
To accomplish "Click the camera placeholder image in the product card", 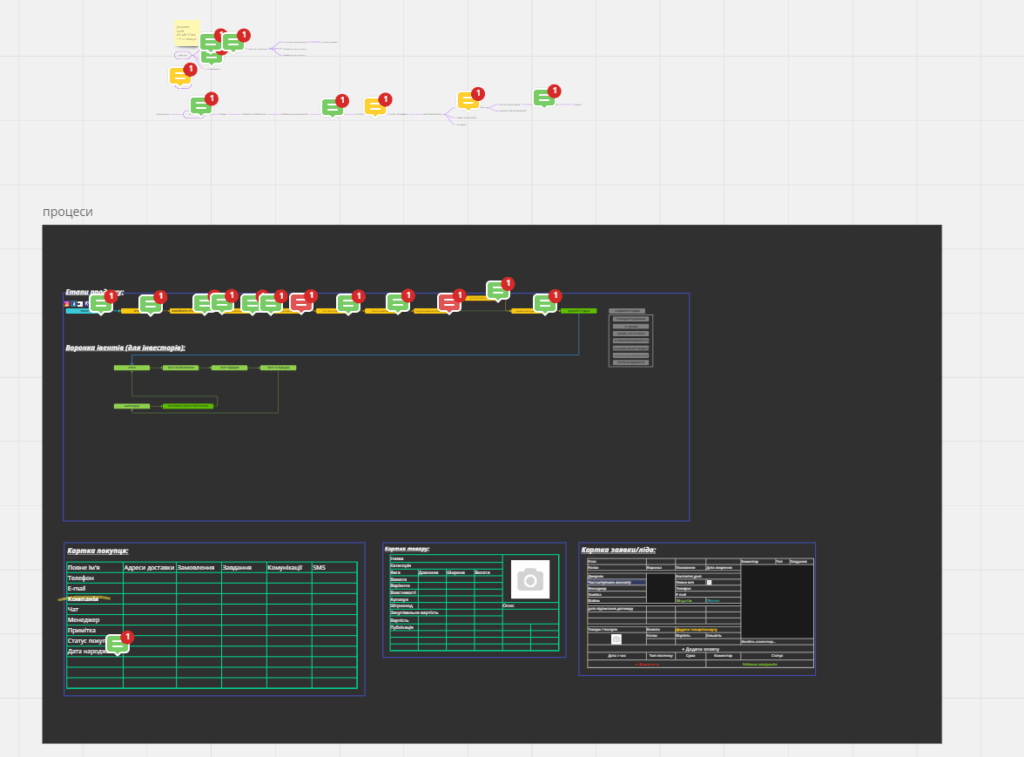I will click(530, 579).
